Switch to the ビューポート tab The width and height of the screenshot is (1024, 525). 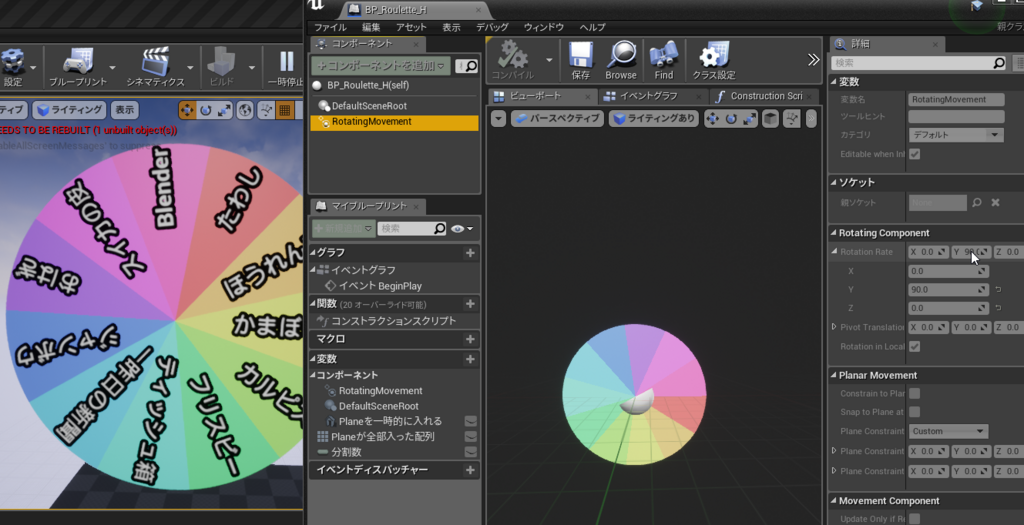tap(543, 96)
